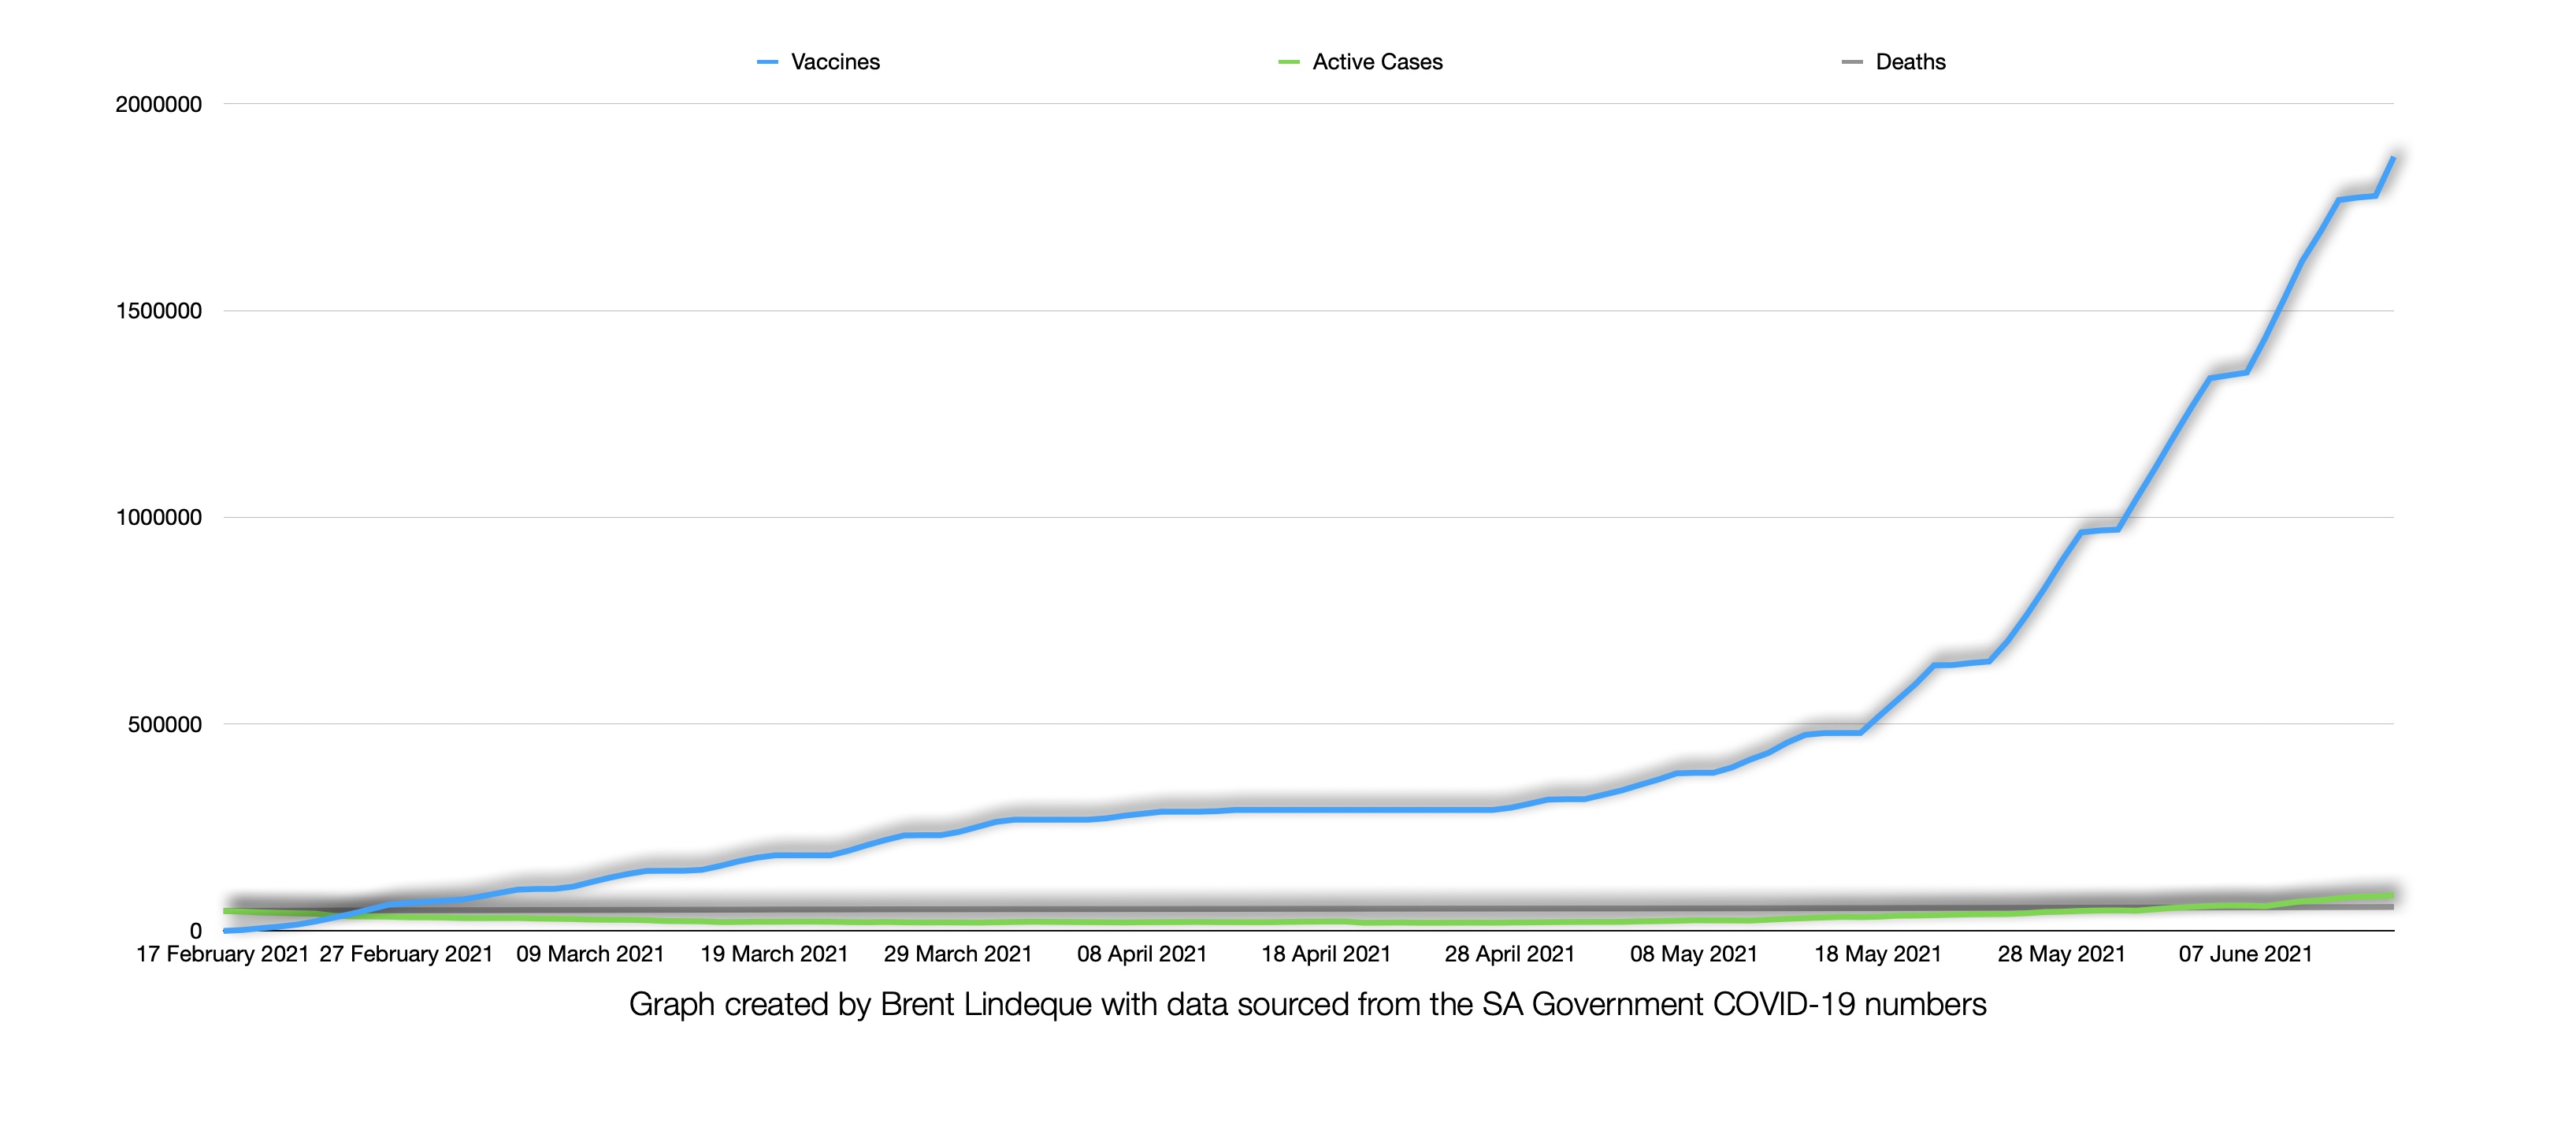Click the green Active Cases legend swatch
The image size is (2576, 1138).
1289,62
